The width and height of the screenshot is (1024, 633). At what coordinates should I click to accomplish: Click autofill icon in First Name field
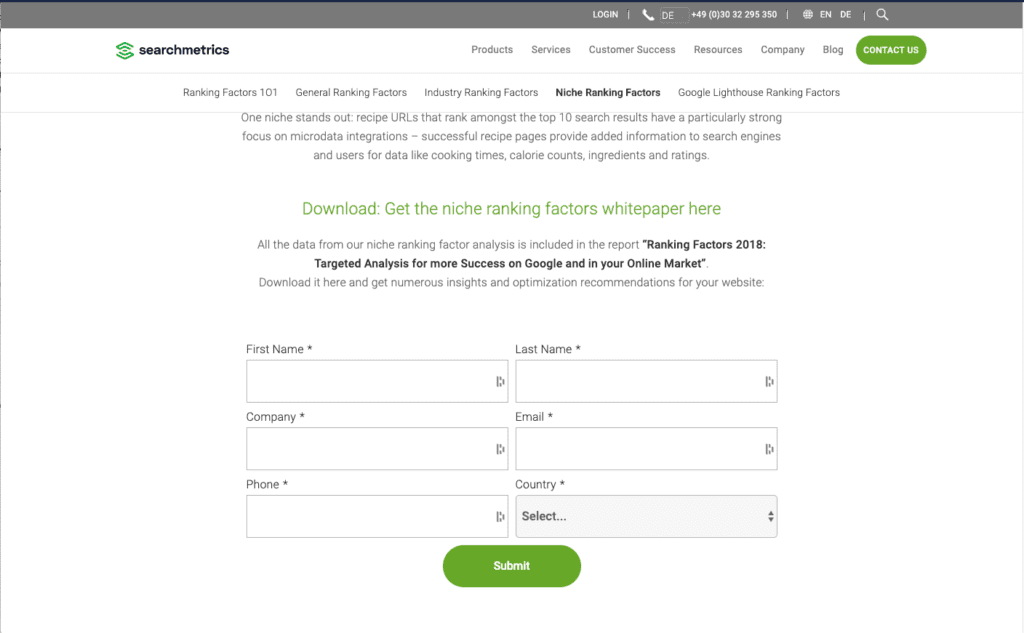(500, 381)
